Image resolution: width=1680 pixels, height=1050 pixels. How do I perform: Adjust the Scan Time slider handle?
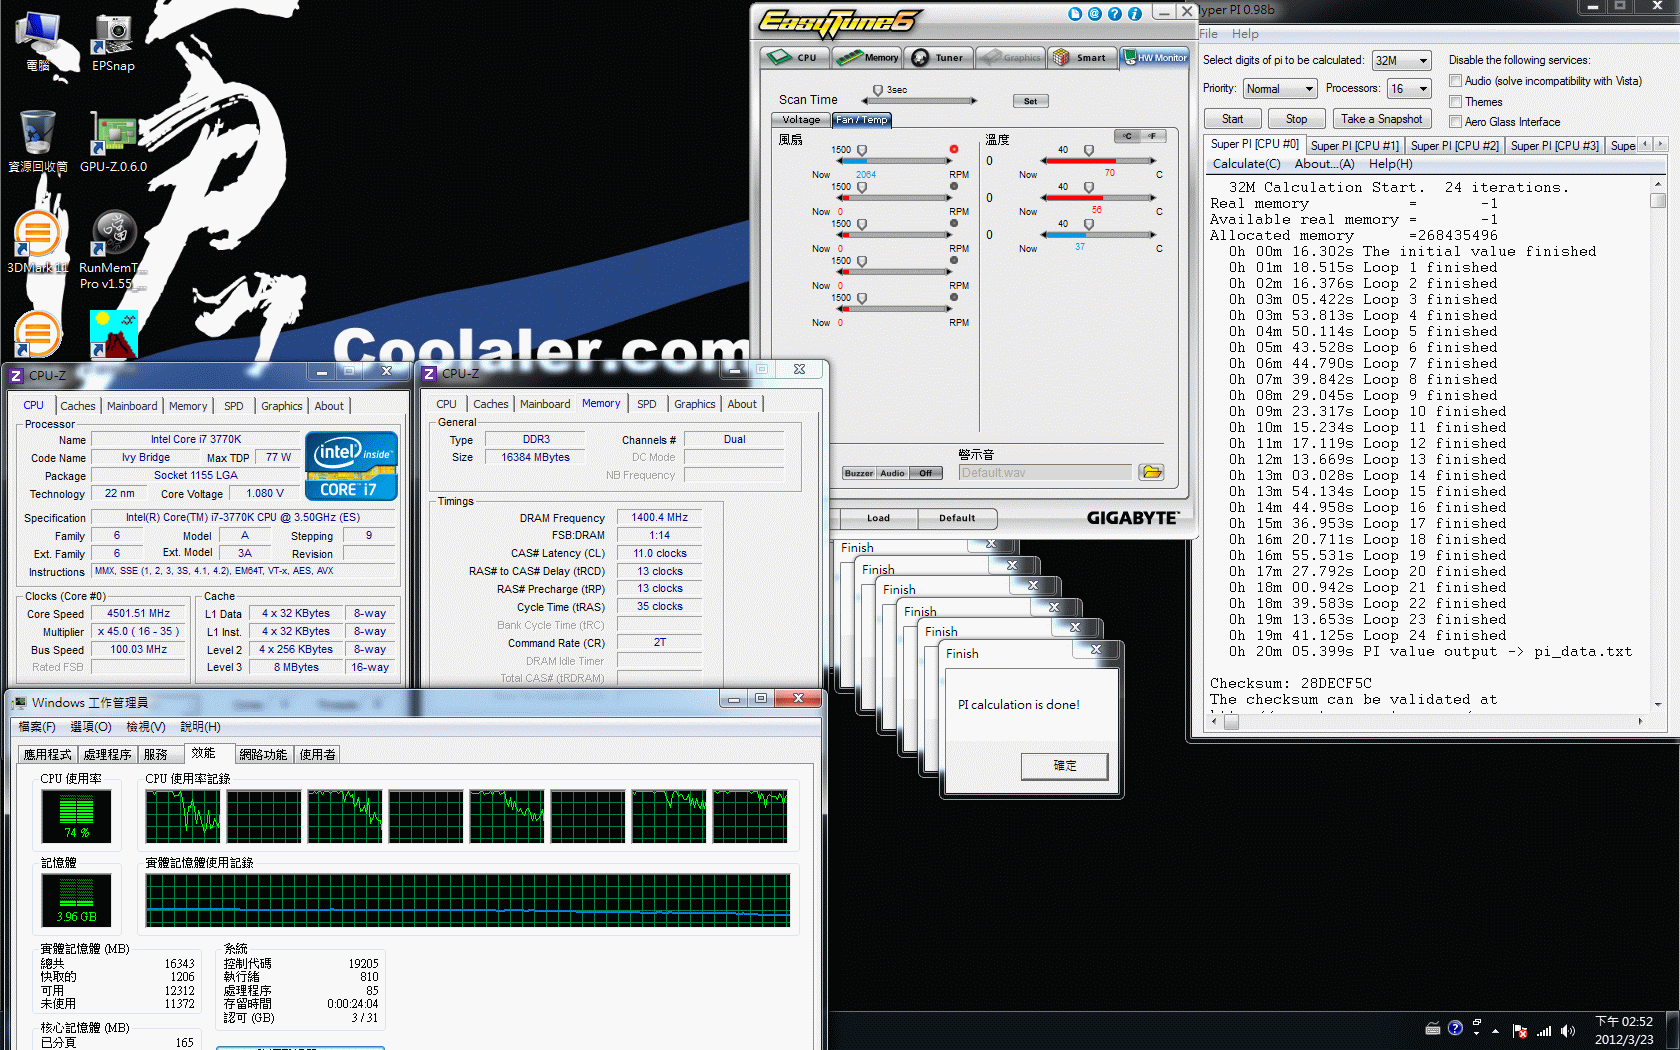click(x=878, y=91)
